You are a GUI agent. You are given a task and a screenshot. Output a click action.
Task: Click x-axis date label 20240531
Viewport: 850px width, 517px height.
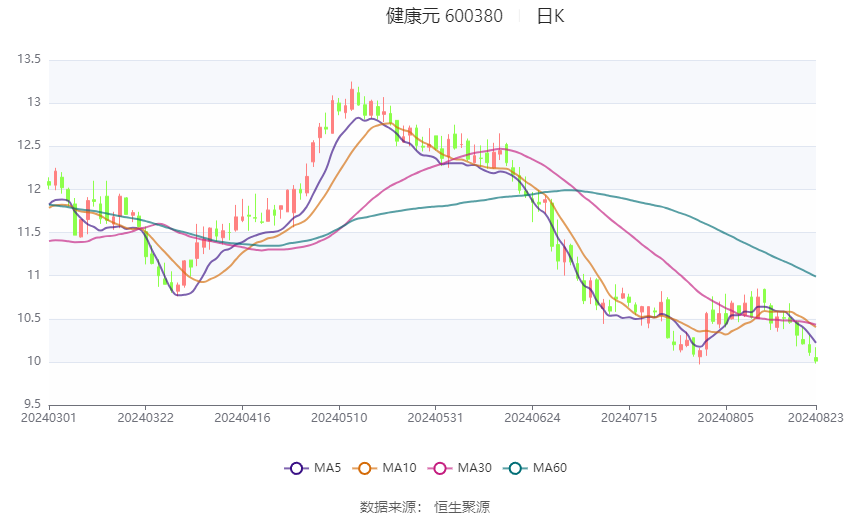435,418
